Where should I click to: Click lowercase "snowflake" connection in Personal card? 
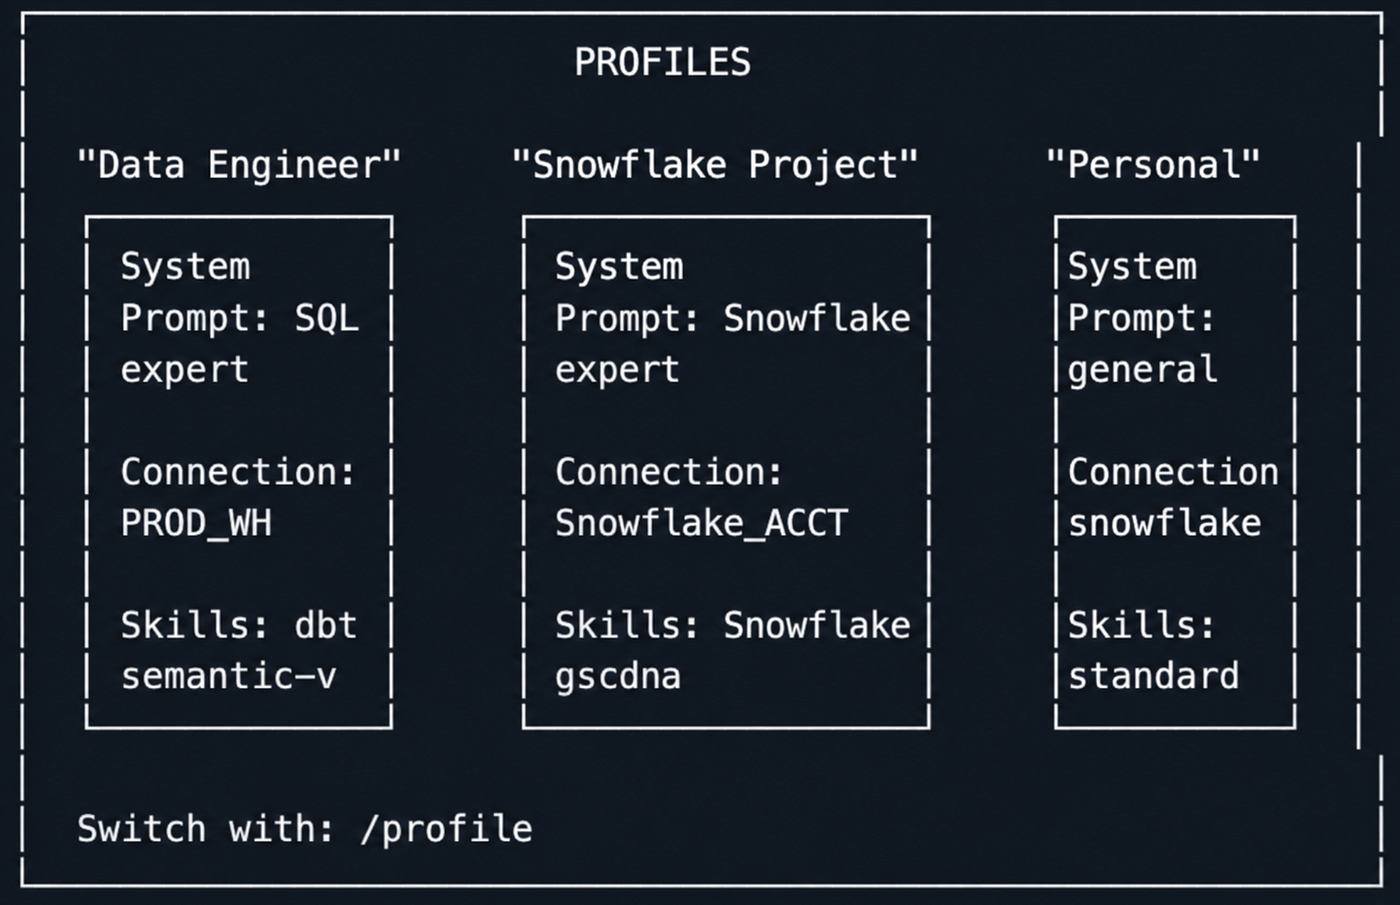coord(1165,523)
